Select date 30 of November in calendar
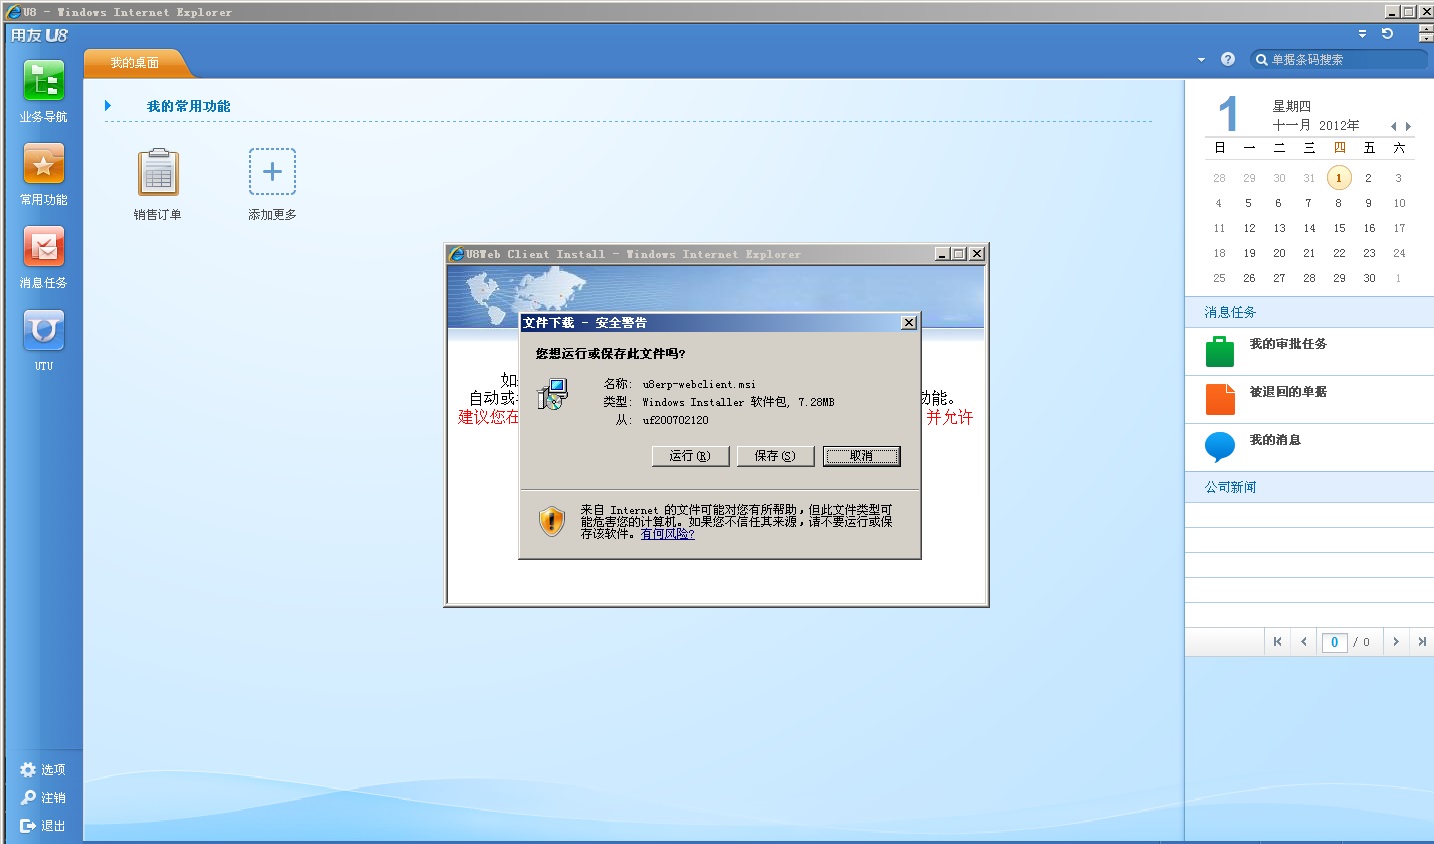 tap(1369, 278)
